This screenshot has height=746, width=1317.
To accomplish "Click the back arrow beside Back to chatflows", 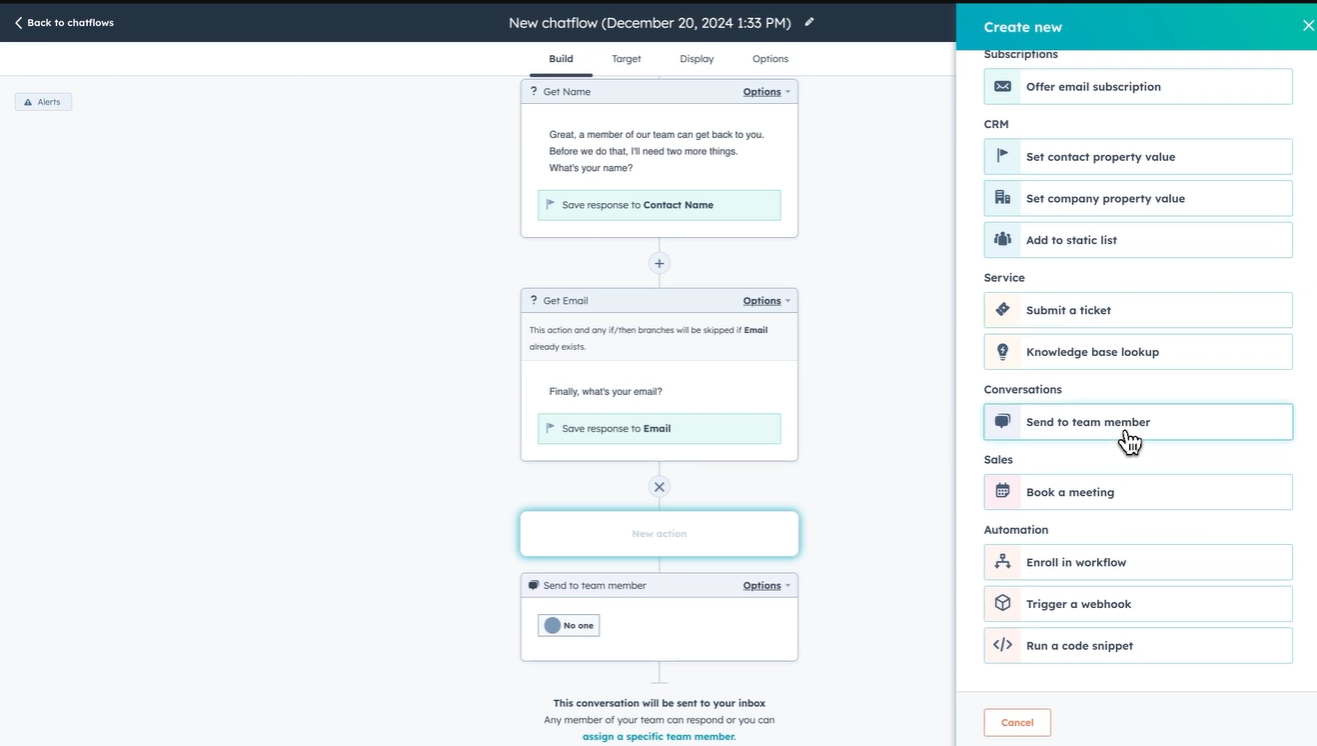I will pyautogui.click(x=18, y=22).
